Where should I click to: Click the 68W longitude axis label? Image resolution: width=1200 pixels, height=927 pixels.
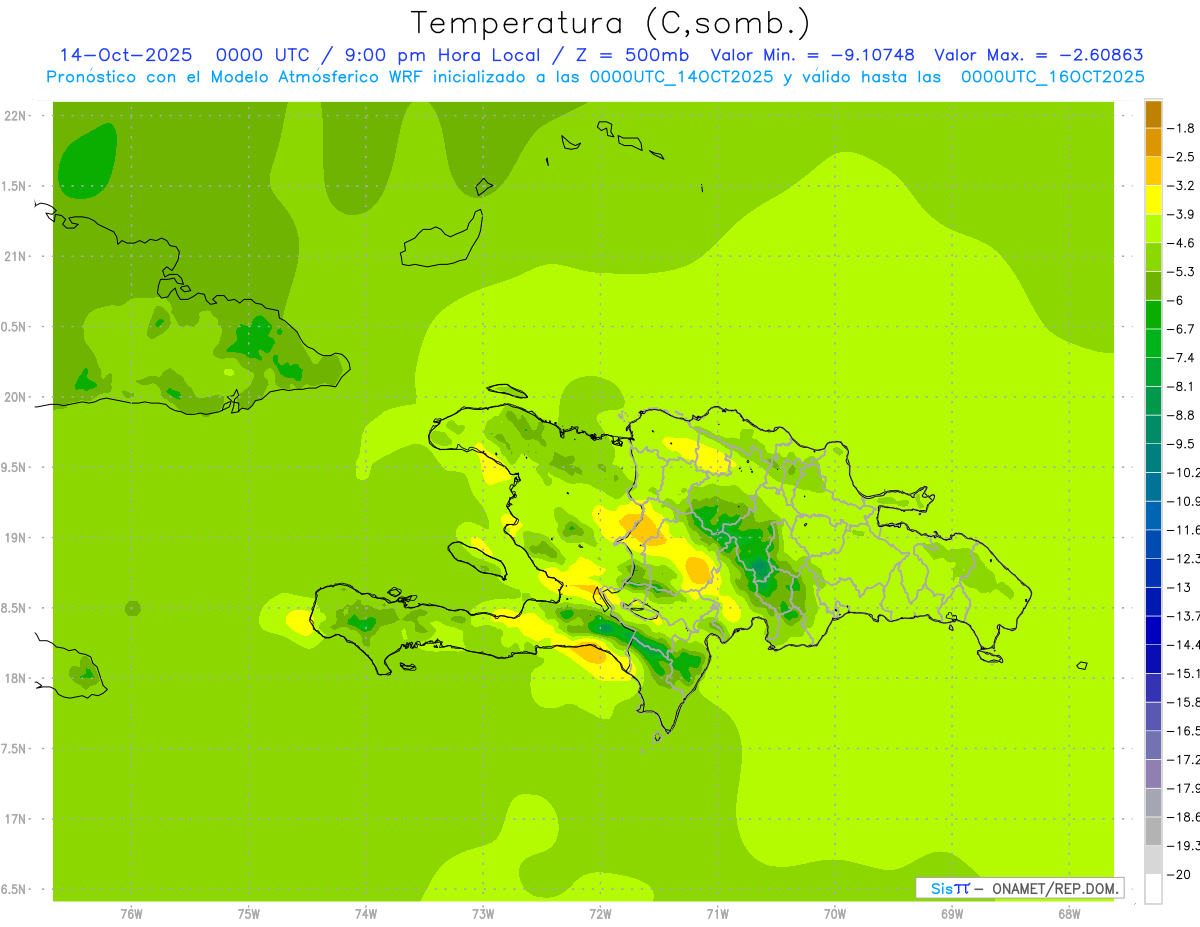1069,914
